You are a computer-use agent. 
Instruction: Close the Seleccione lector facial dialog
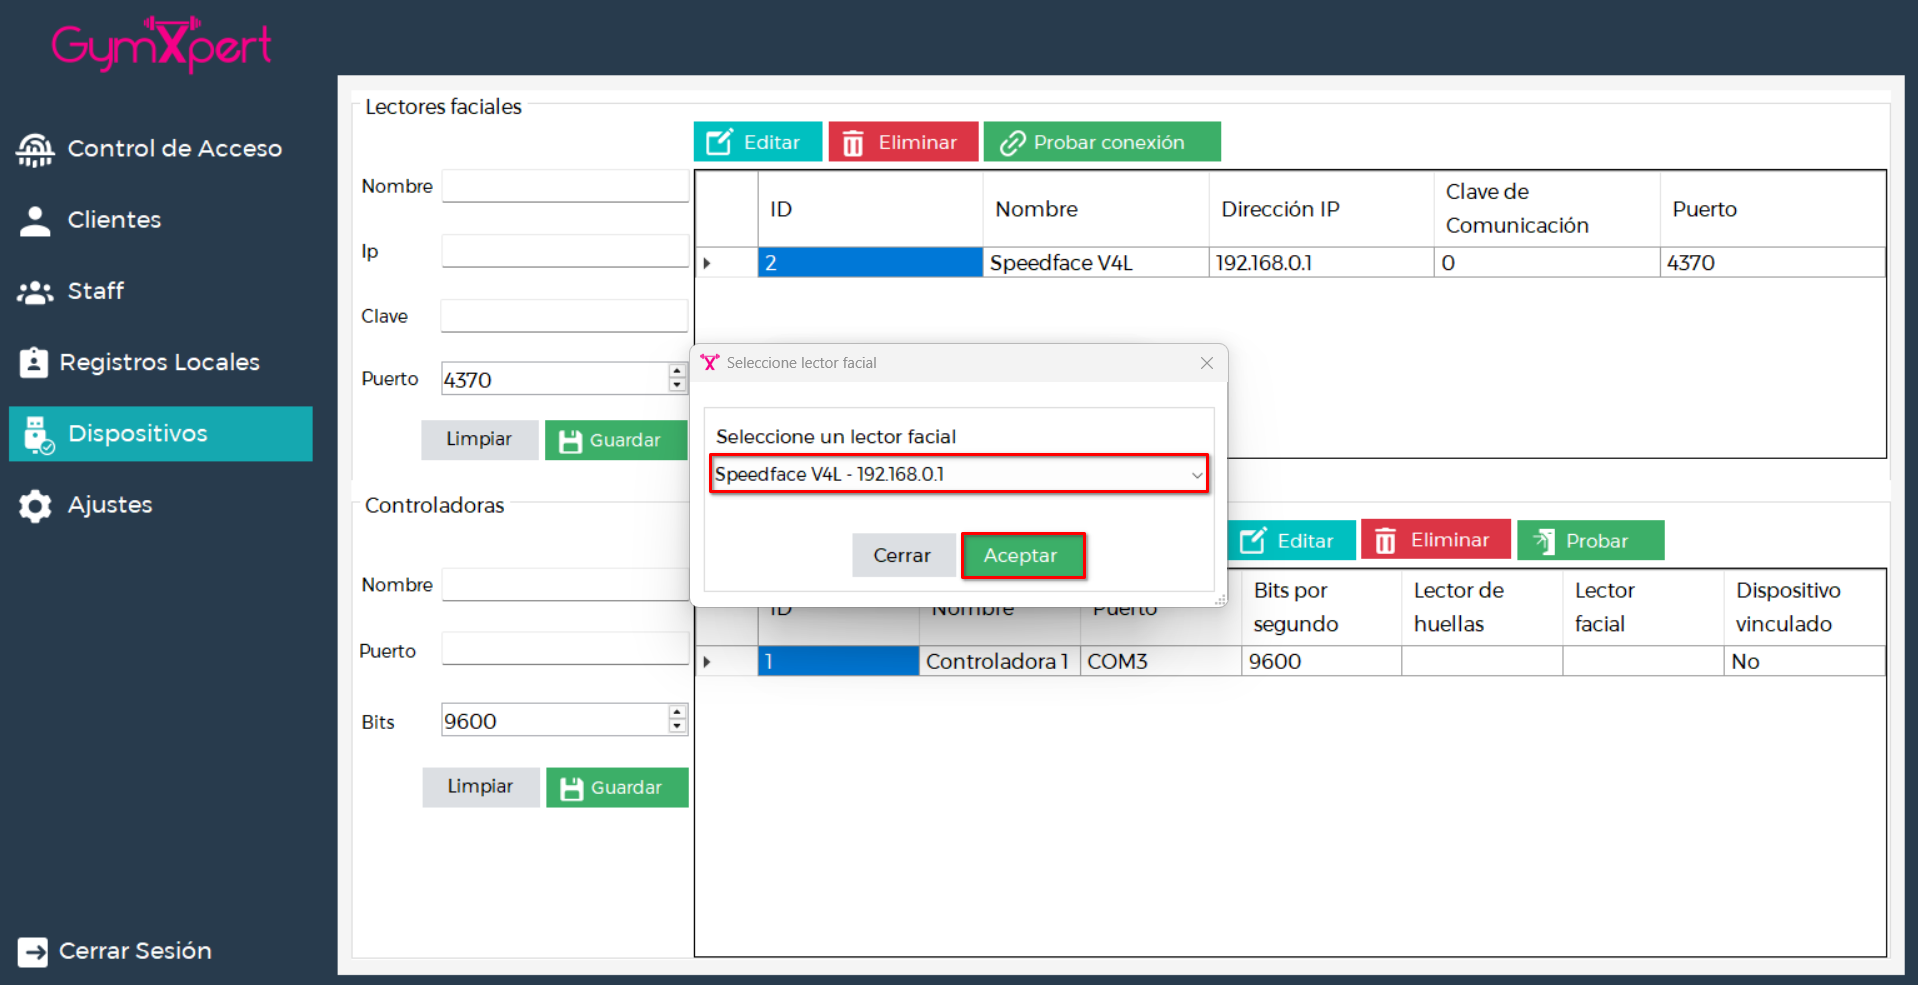[1206, 363]
